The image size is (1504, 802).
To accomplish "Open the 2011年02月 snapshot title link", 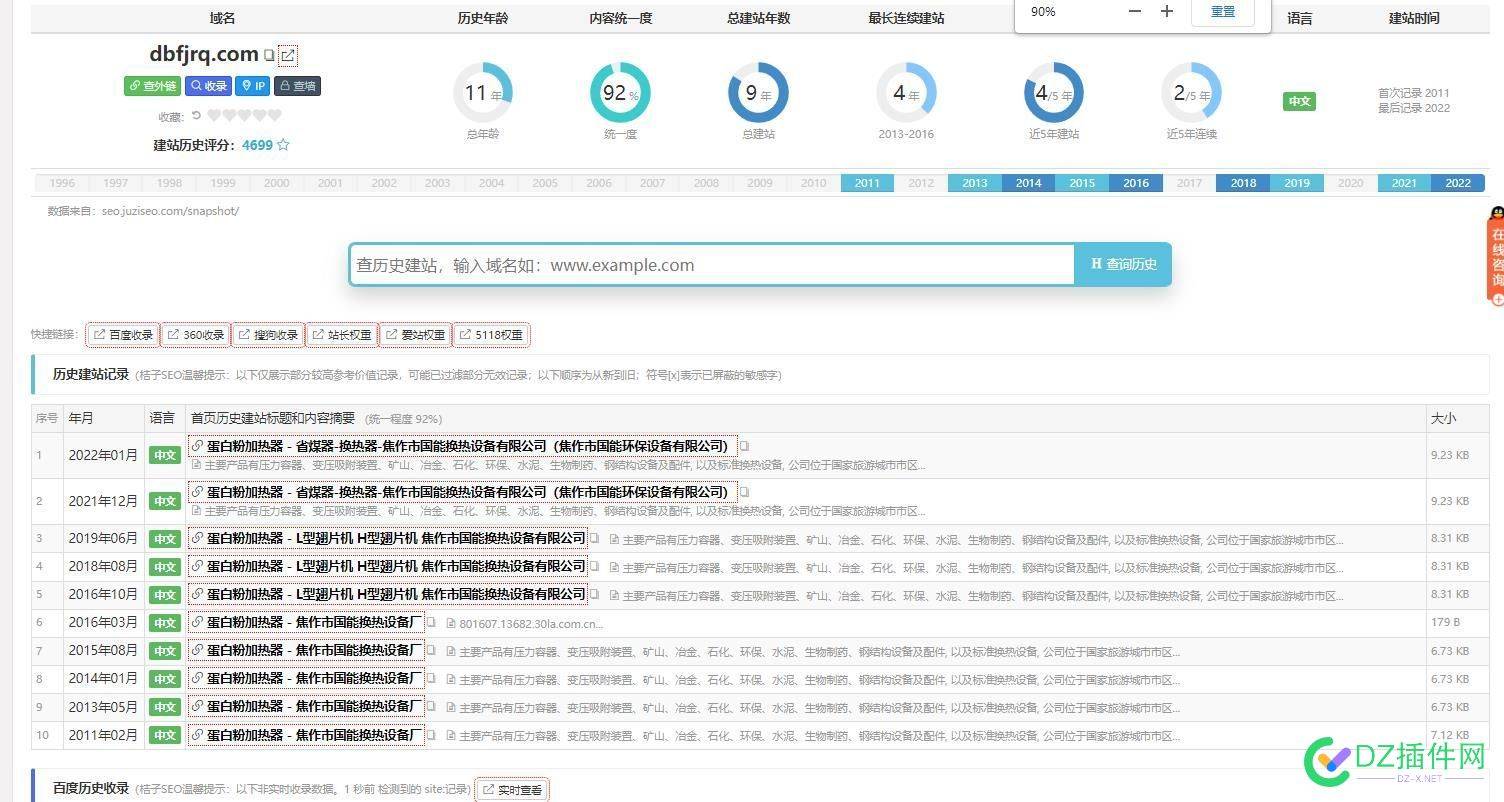I will (x=306, y=735).
